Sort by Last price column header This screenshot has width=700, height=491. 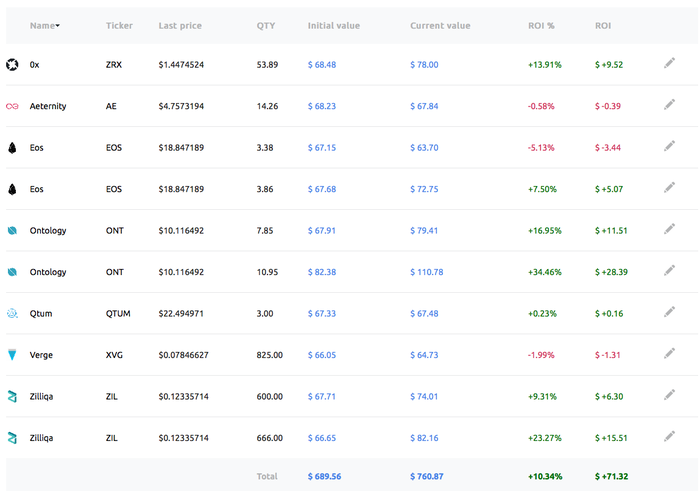(181, 25)
